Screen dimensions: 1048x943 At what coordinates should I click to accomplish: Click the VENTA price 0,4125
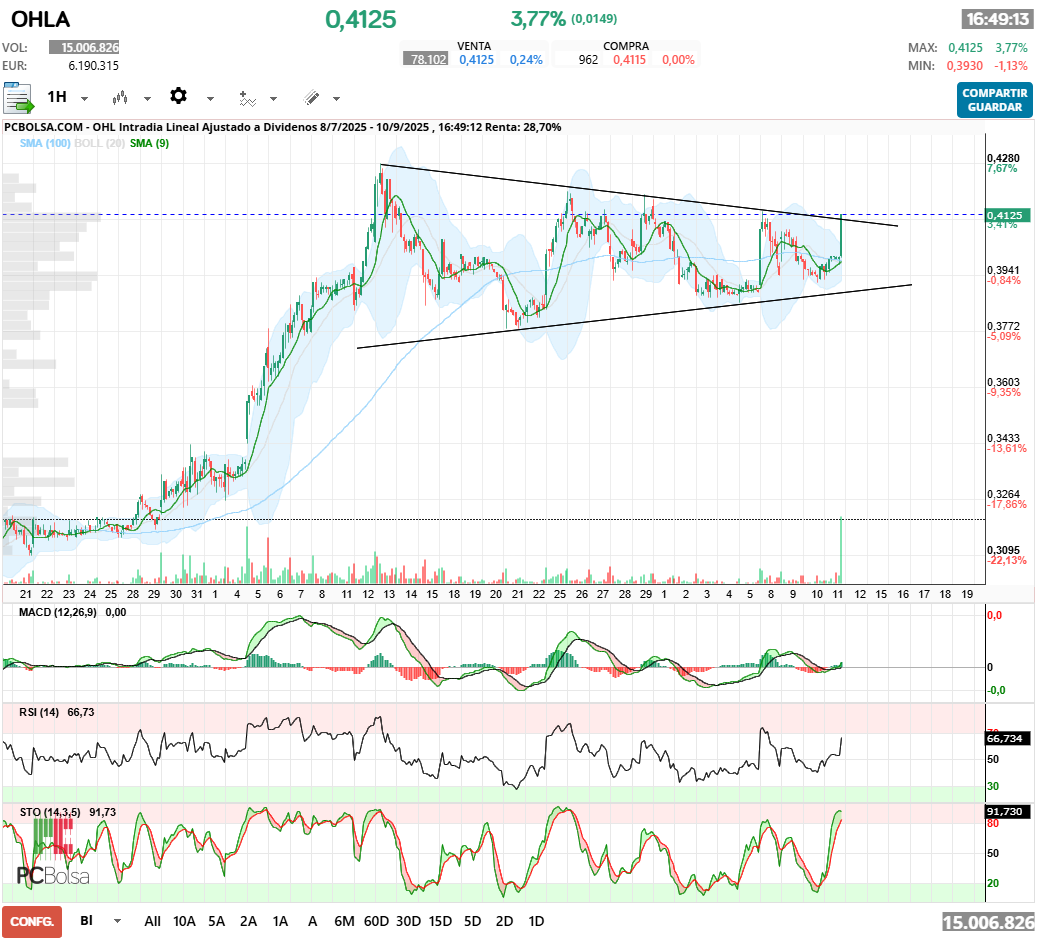pos(477,59)
